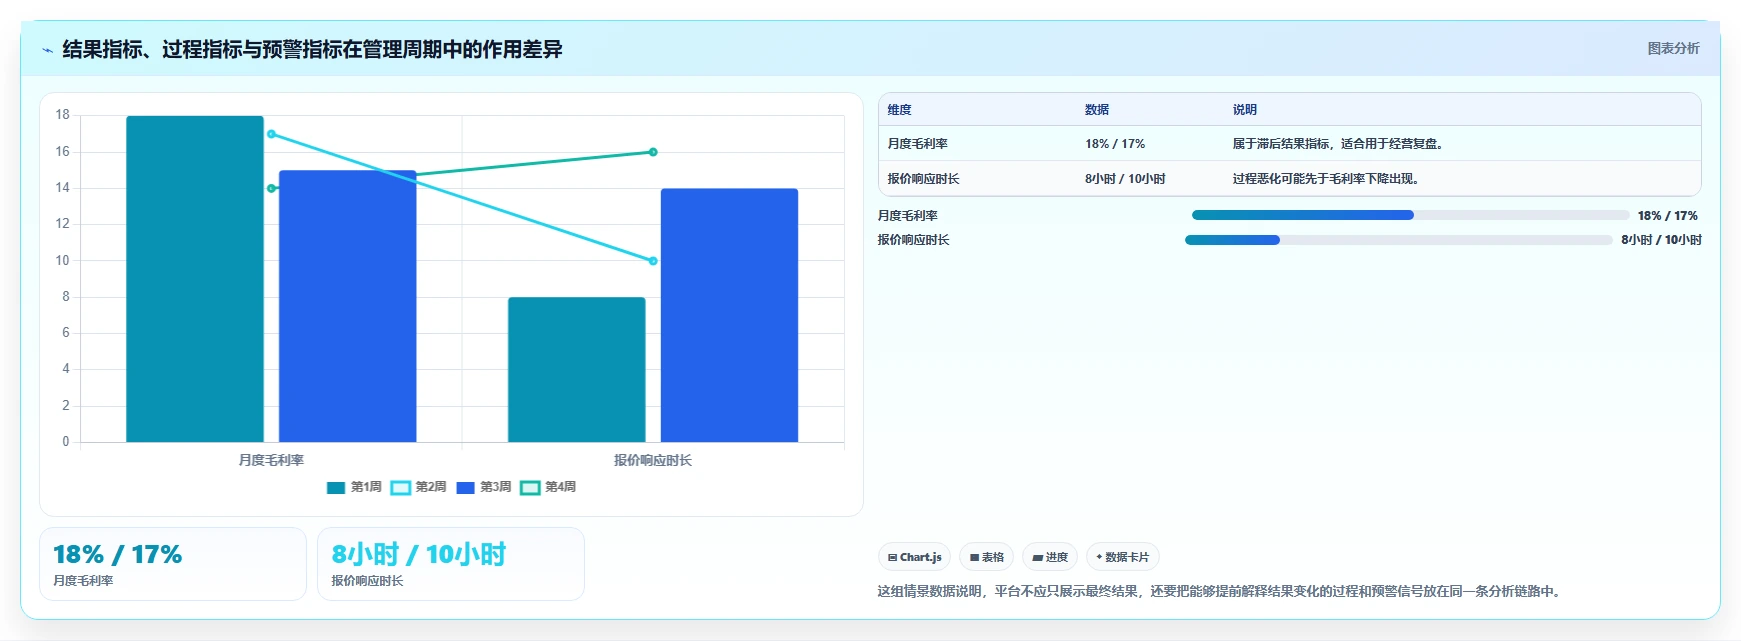Click the 第3周 bar for 月度毛利率

pos(347,306)
